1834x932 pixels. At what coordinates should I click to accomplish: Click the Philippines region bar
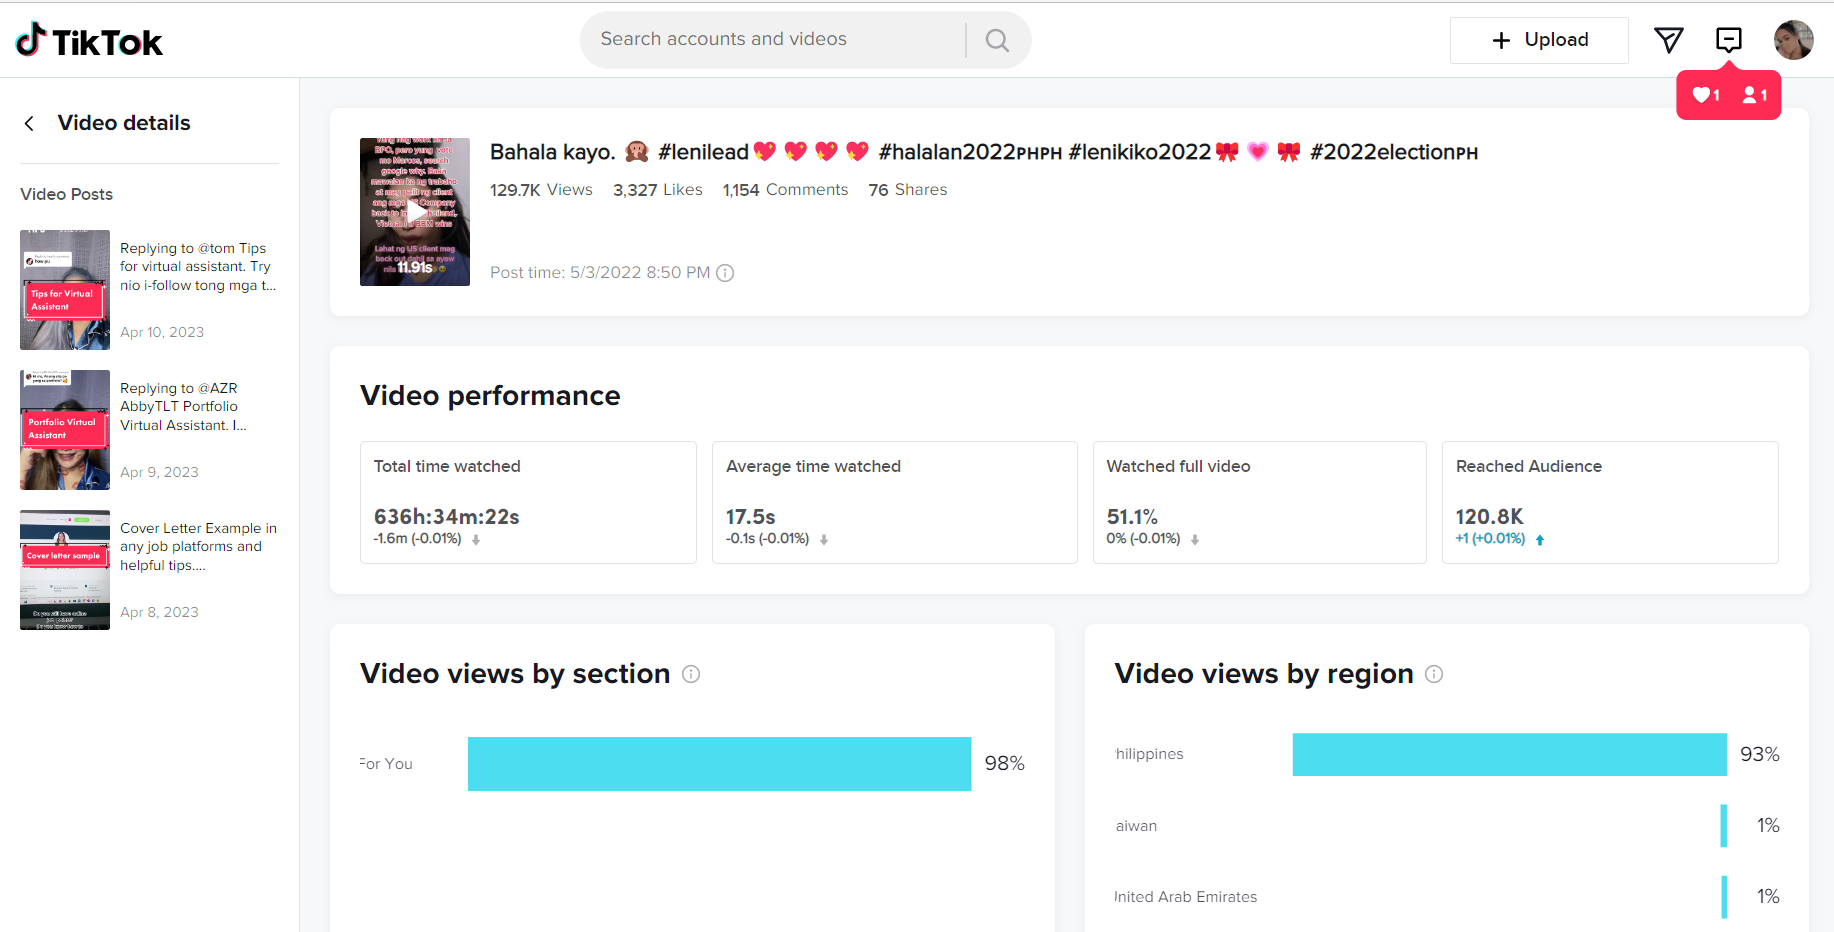click(1509, 755)
